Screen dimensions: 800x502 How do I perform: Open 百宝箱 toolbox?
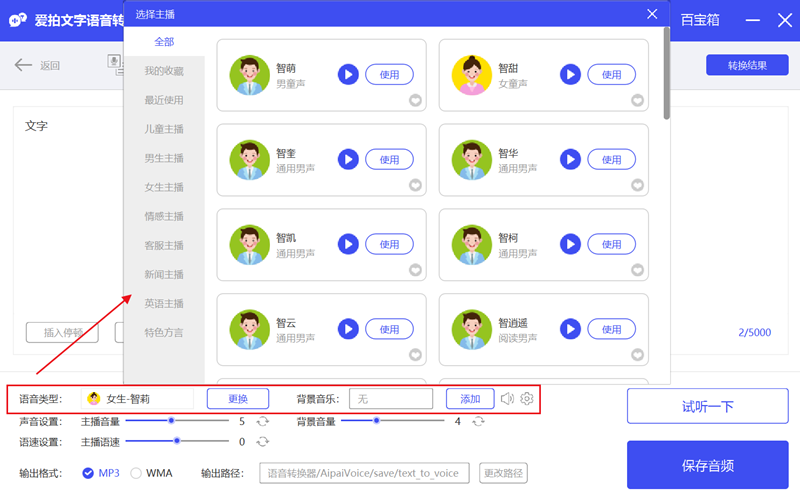(700, 20)
